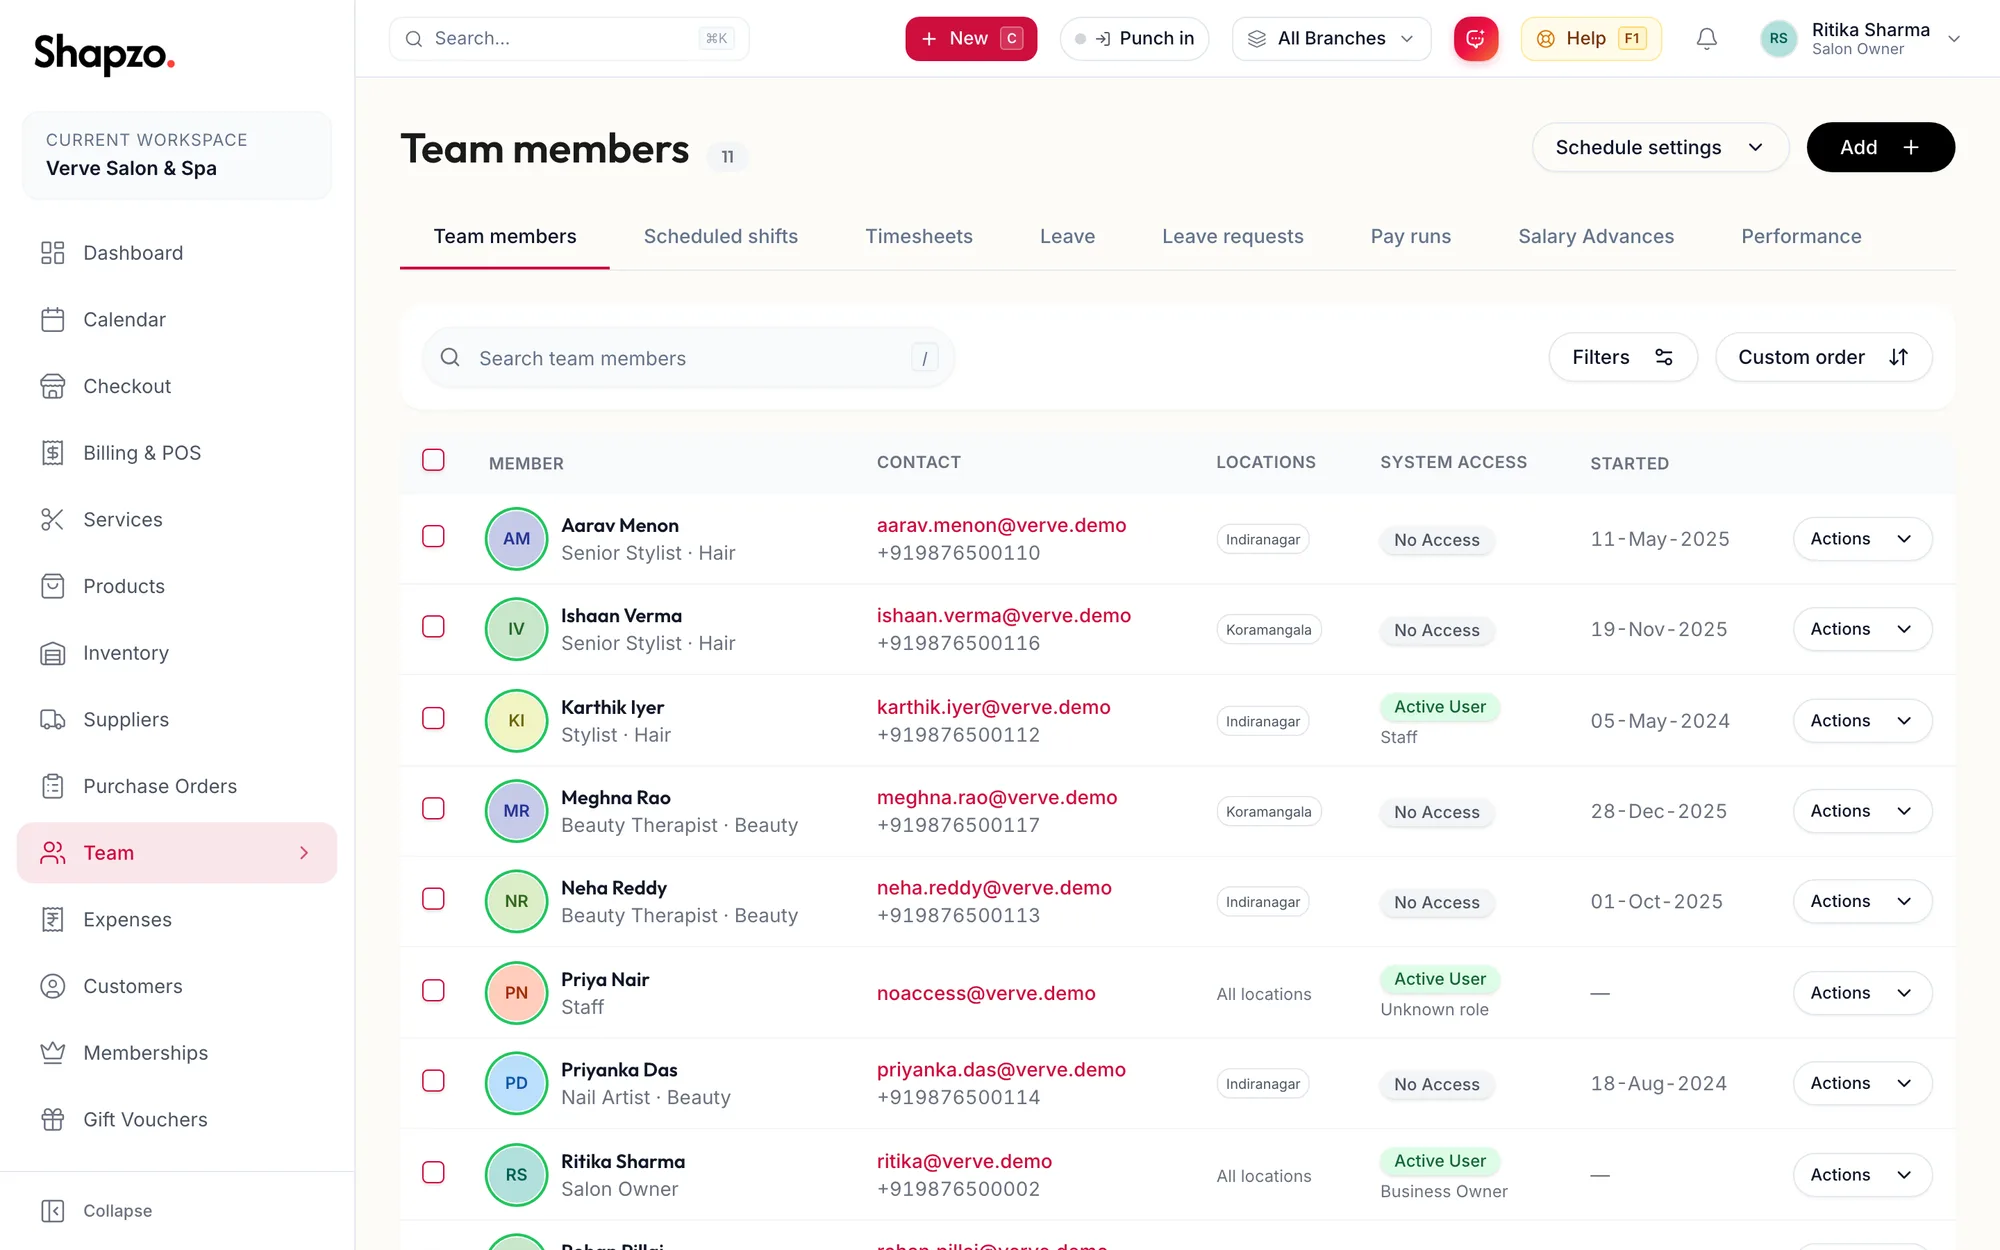Open Actions menu for Aarav Menon
The width and height of the screenshot is (2000, 1250).
coord(1862,539)
